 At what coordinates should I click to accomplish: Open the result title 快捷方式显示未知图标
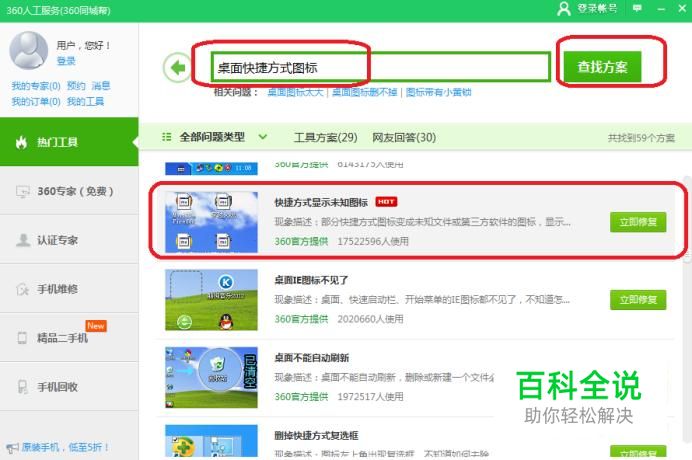coord(321,203)
